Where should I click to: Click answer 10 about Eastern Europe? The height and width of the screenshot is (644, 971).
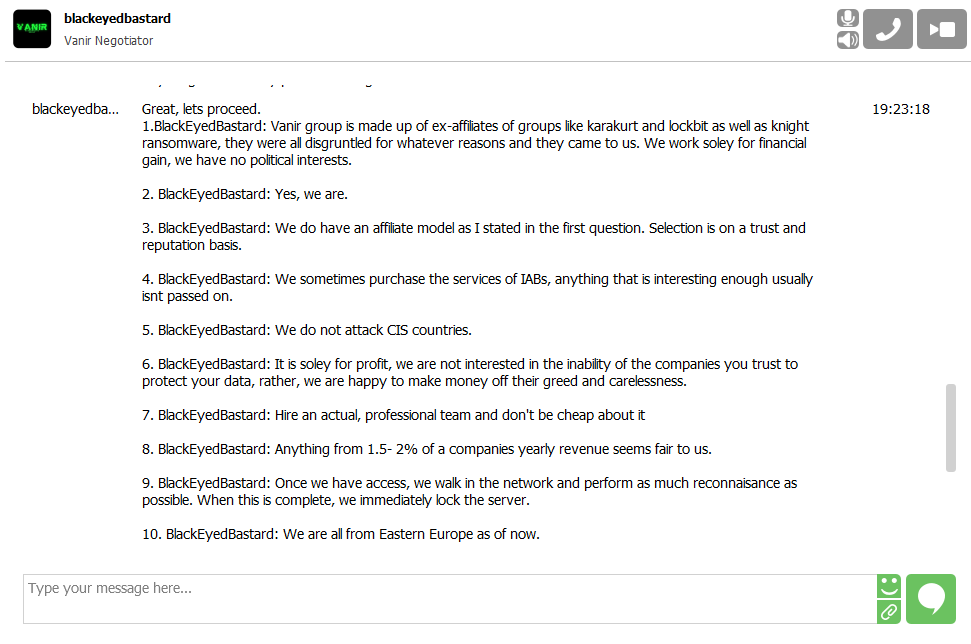340,534
